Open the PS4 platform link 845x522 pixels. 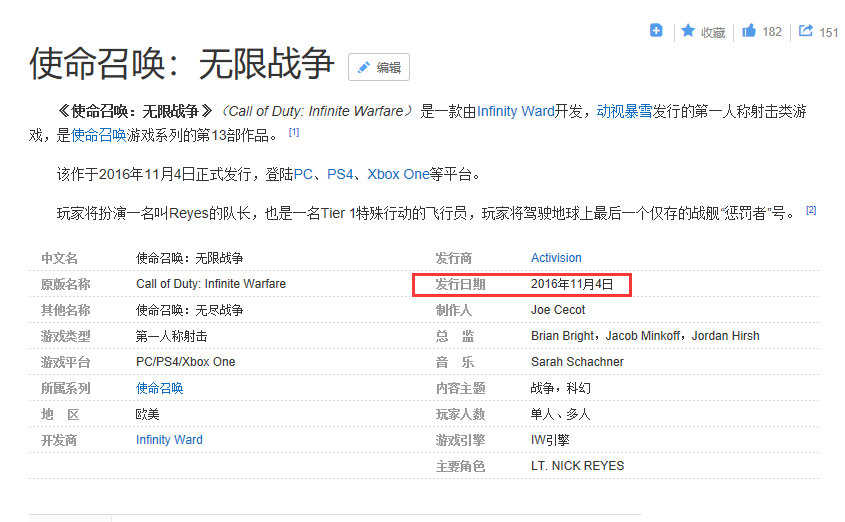[340, 175]
